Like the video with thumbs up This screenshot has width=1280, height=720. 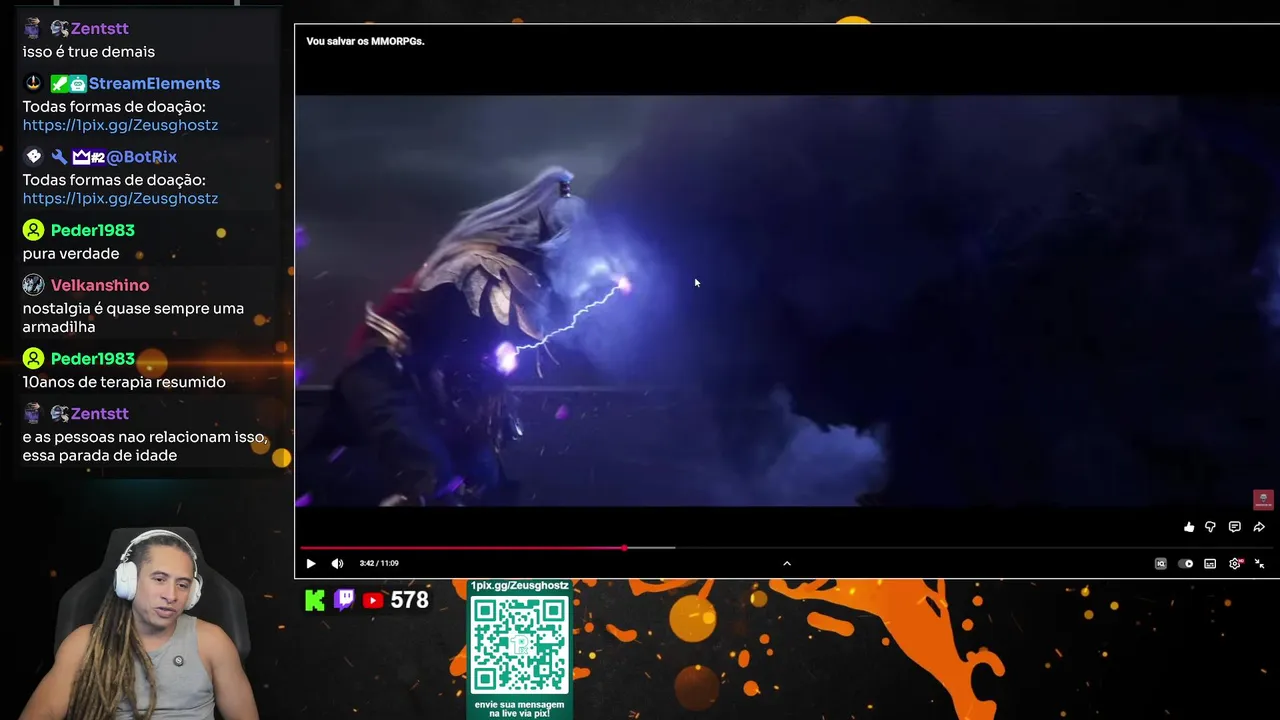point(1189,527)
